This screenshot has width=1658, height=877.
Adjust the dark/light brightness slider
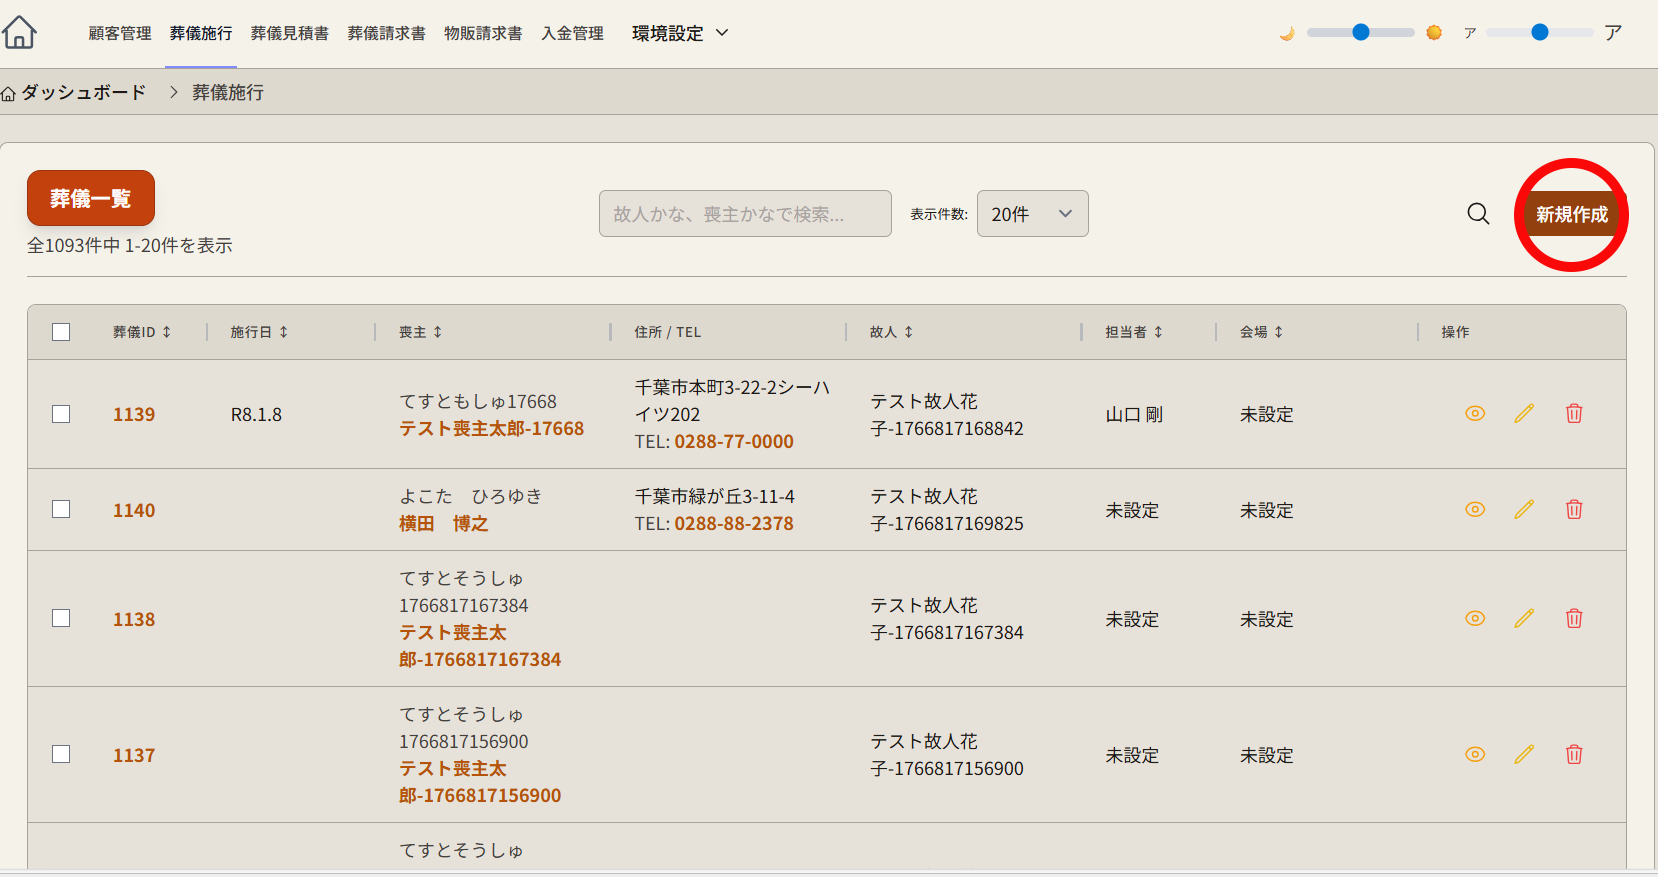point(1360,33)
